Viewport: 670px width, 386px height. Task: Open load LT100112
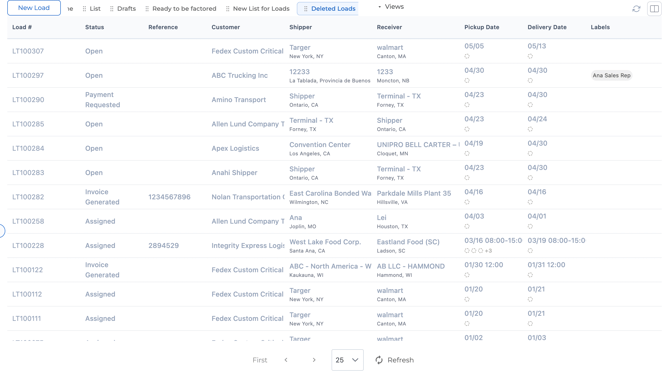(27, 295)
